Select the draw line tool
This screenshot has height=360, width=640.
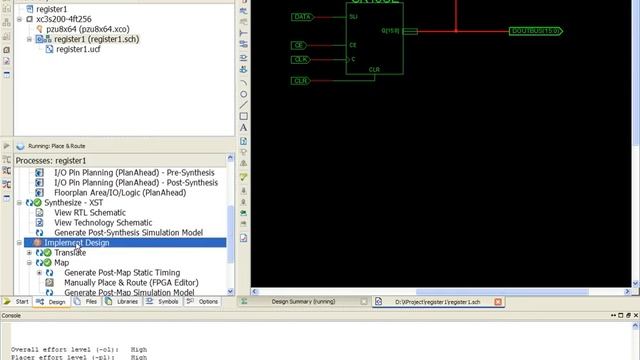(x=244, y=105)
